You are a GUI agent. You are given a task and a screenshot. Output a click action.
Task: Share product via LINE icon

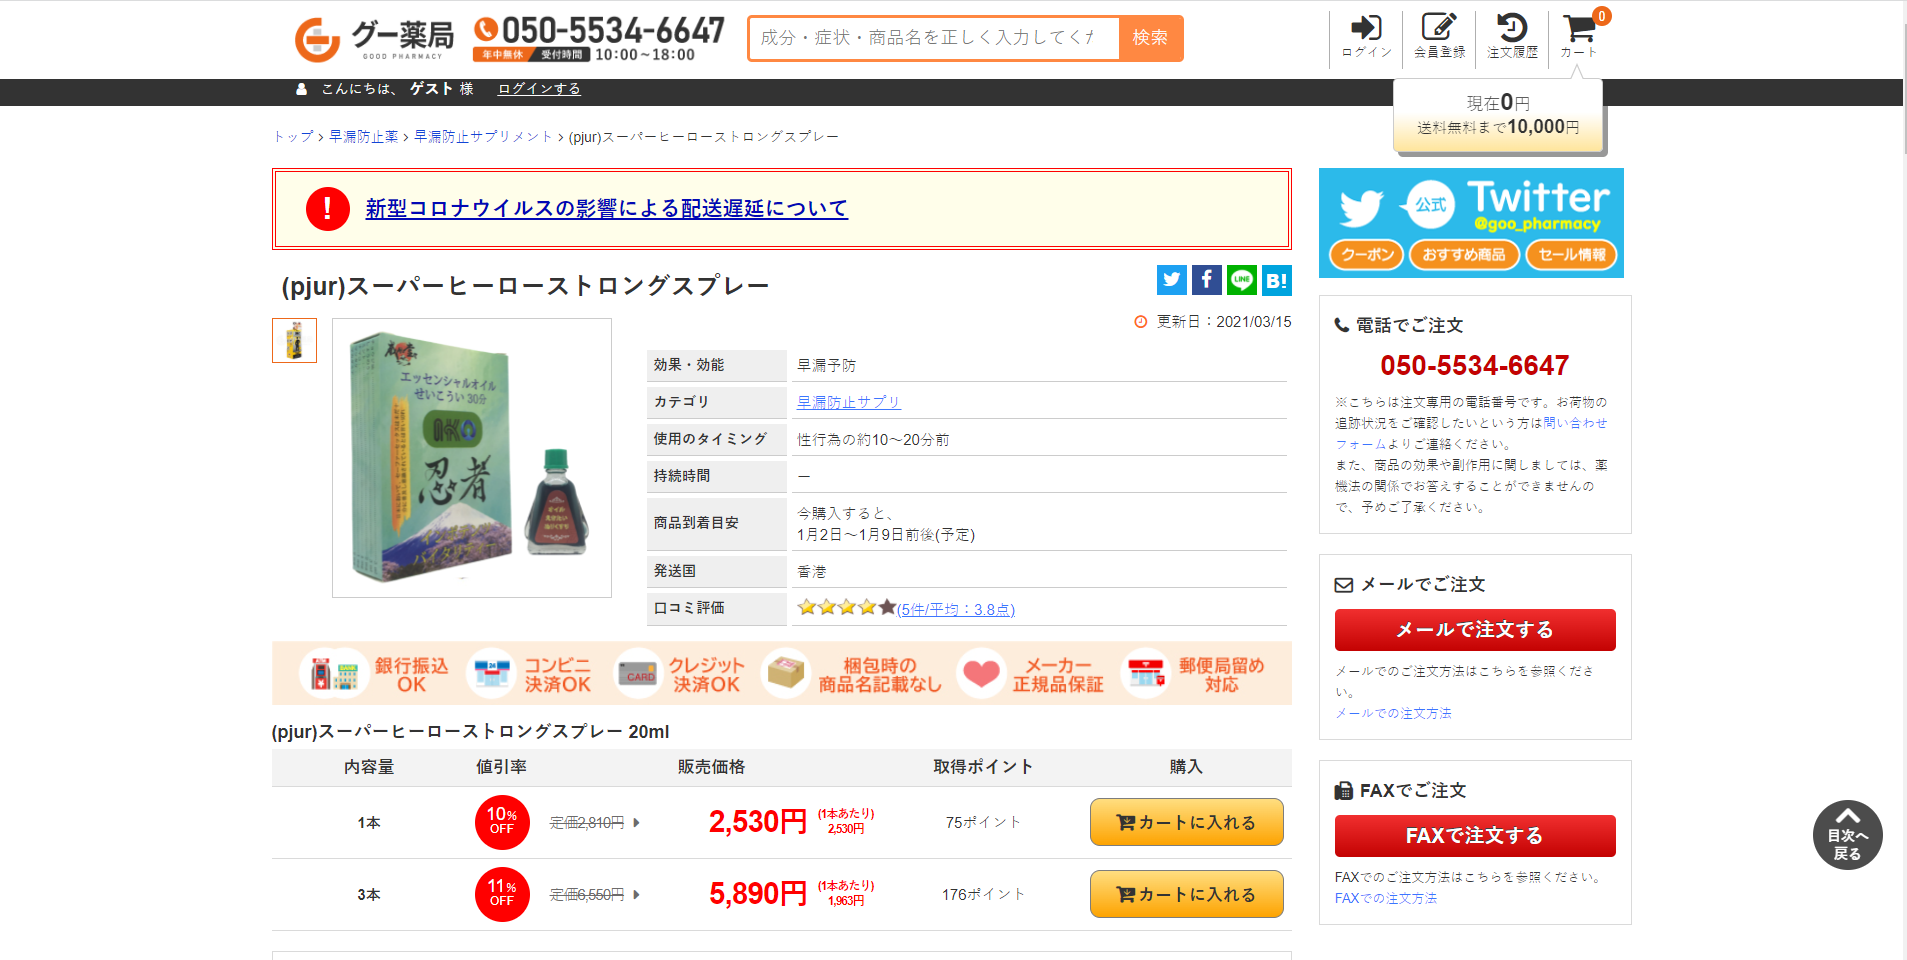click(1242, 280)
